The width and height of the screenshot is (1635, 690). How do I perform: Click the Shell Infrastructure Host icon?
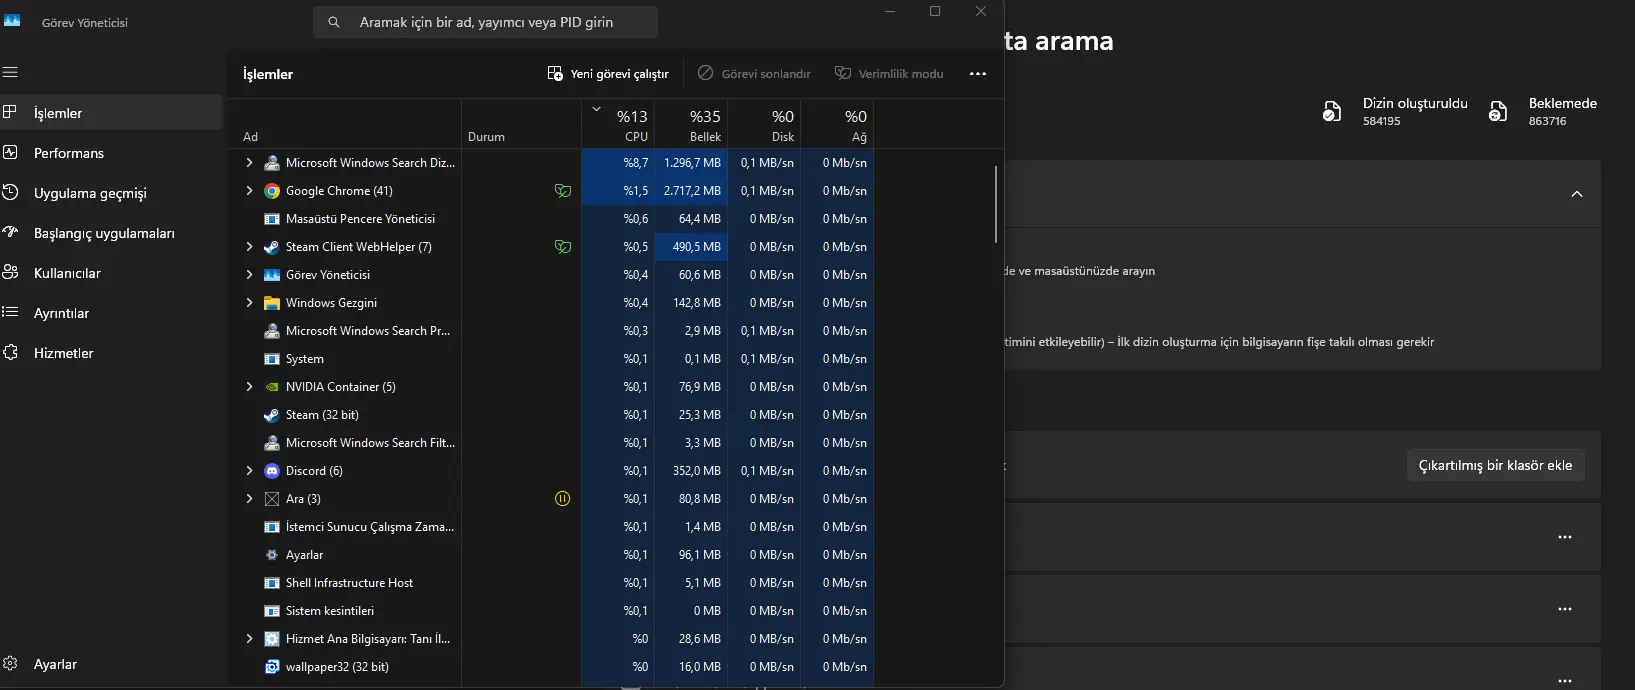tap(272, 583)
